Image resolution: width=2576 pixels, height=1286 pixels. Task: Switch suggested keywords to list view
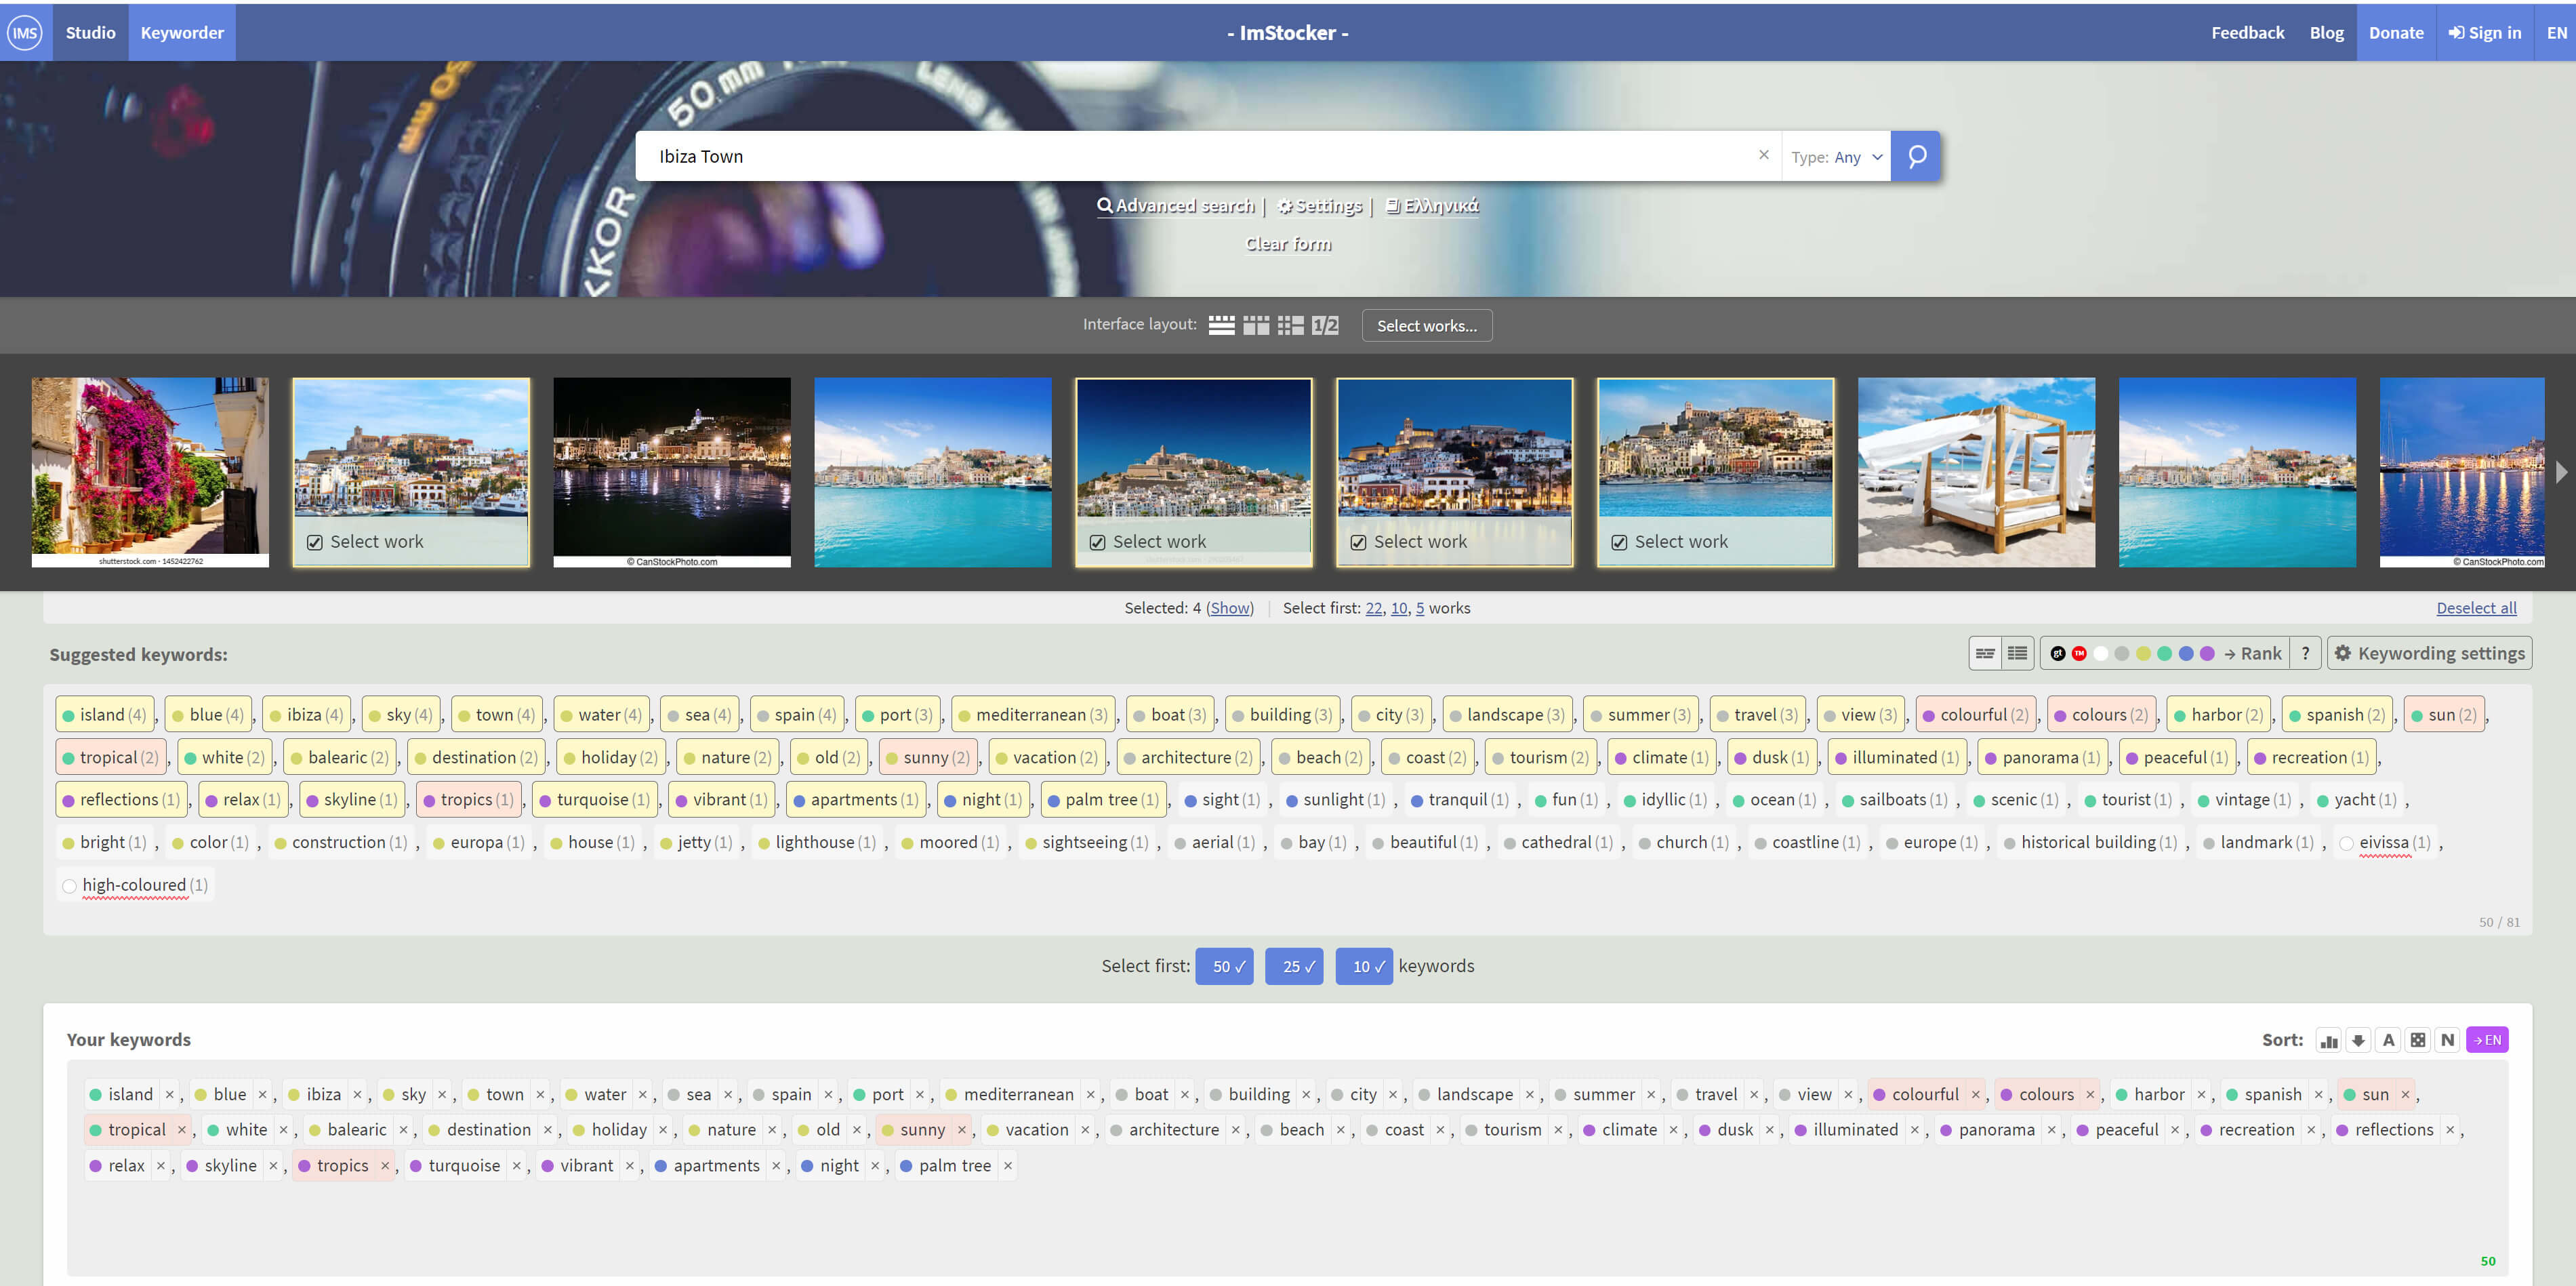[x=2017, y=653]
